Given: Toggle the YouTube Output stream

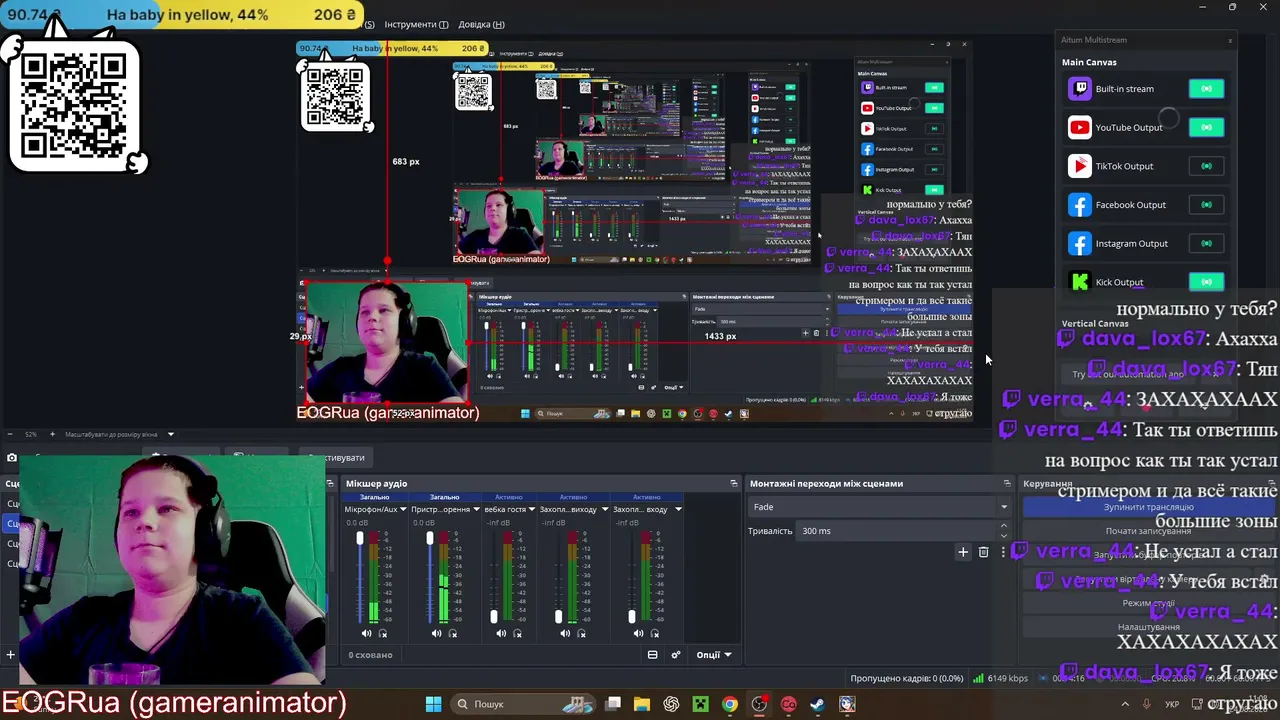Looking at the screenshot, I should (x=1206, y=127).
